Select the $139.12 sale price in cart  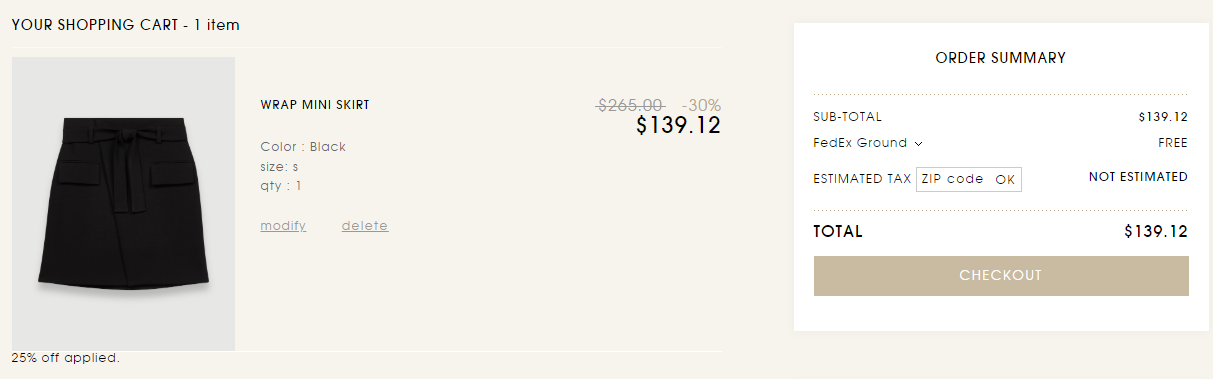[678, 126]
